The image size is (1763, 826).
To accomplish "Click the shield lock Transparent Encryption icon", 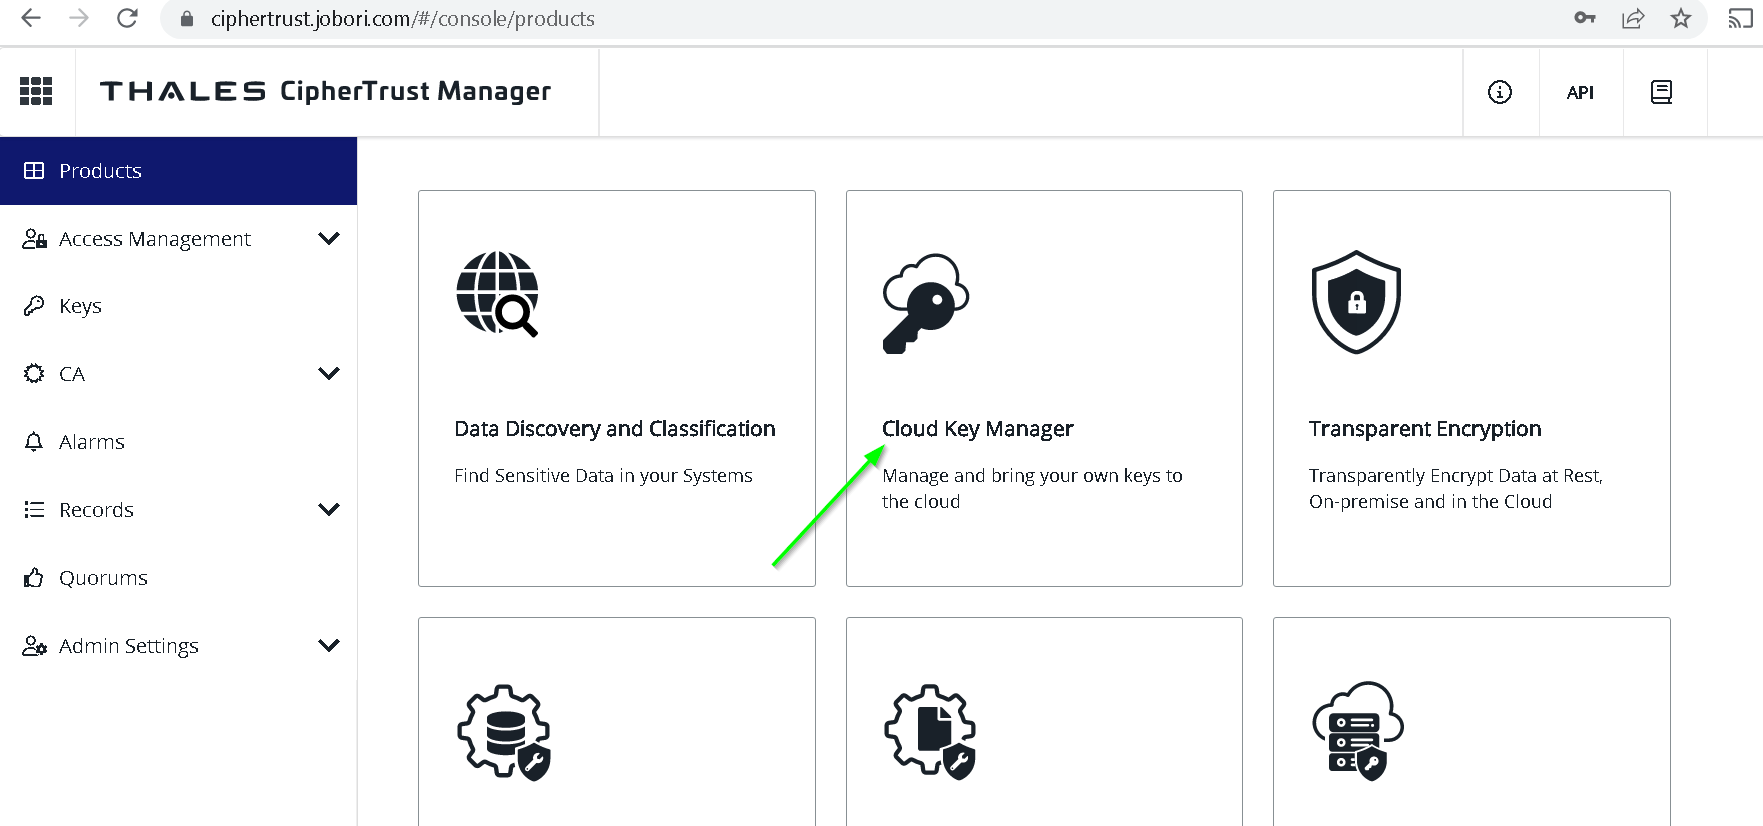I will pos(1356,302).
